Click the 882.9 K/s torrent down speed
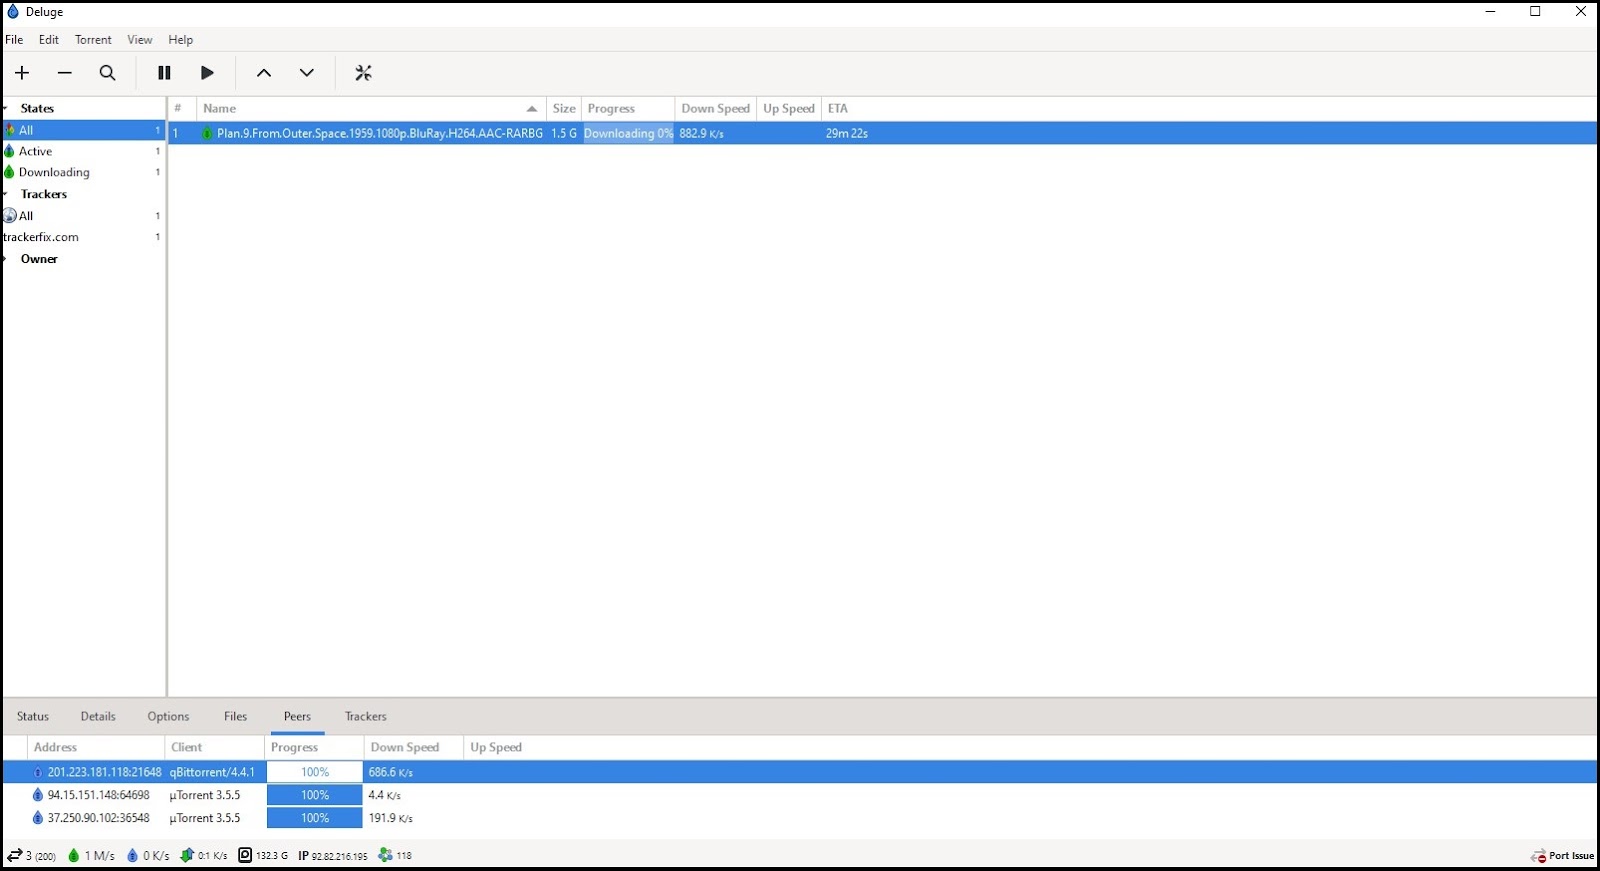Image resolution: width=1600 pixels, height=871 pixels. 702,133
